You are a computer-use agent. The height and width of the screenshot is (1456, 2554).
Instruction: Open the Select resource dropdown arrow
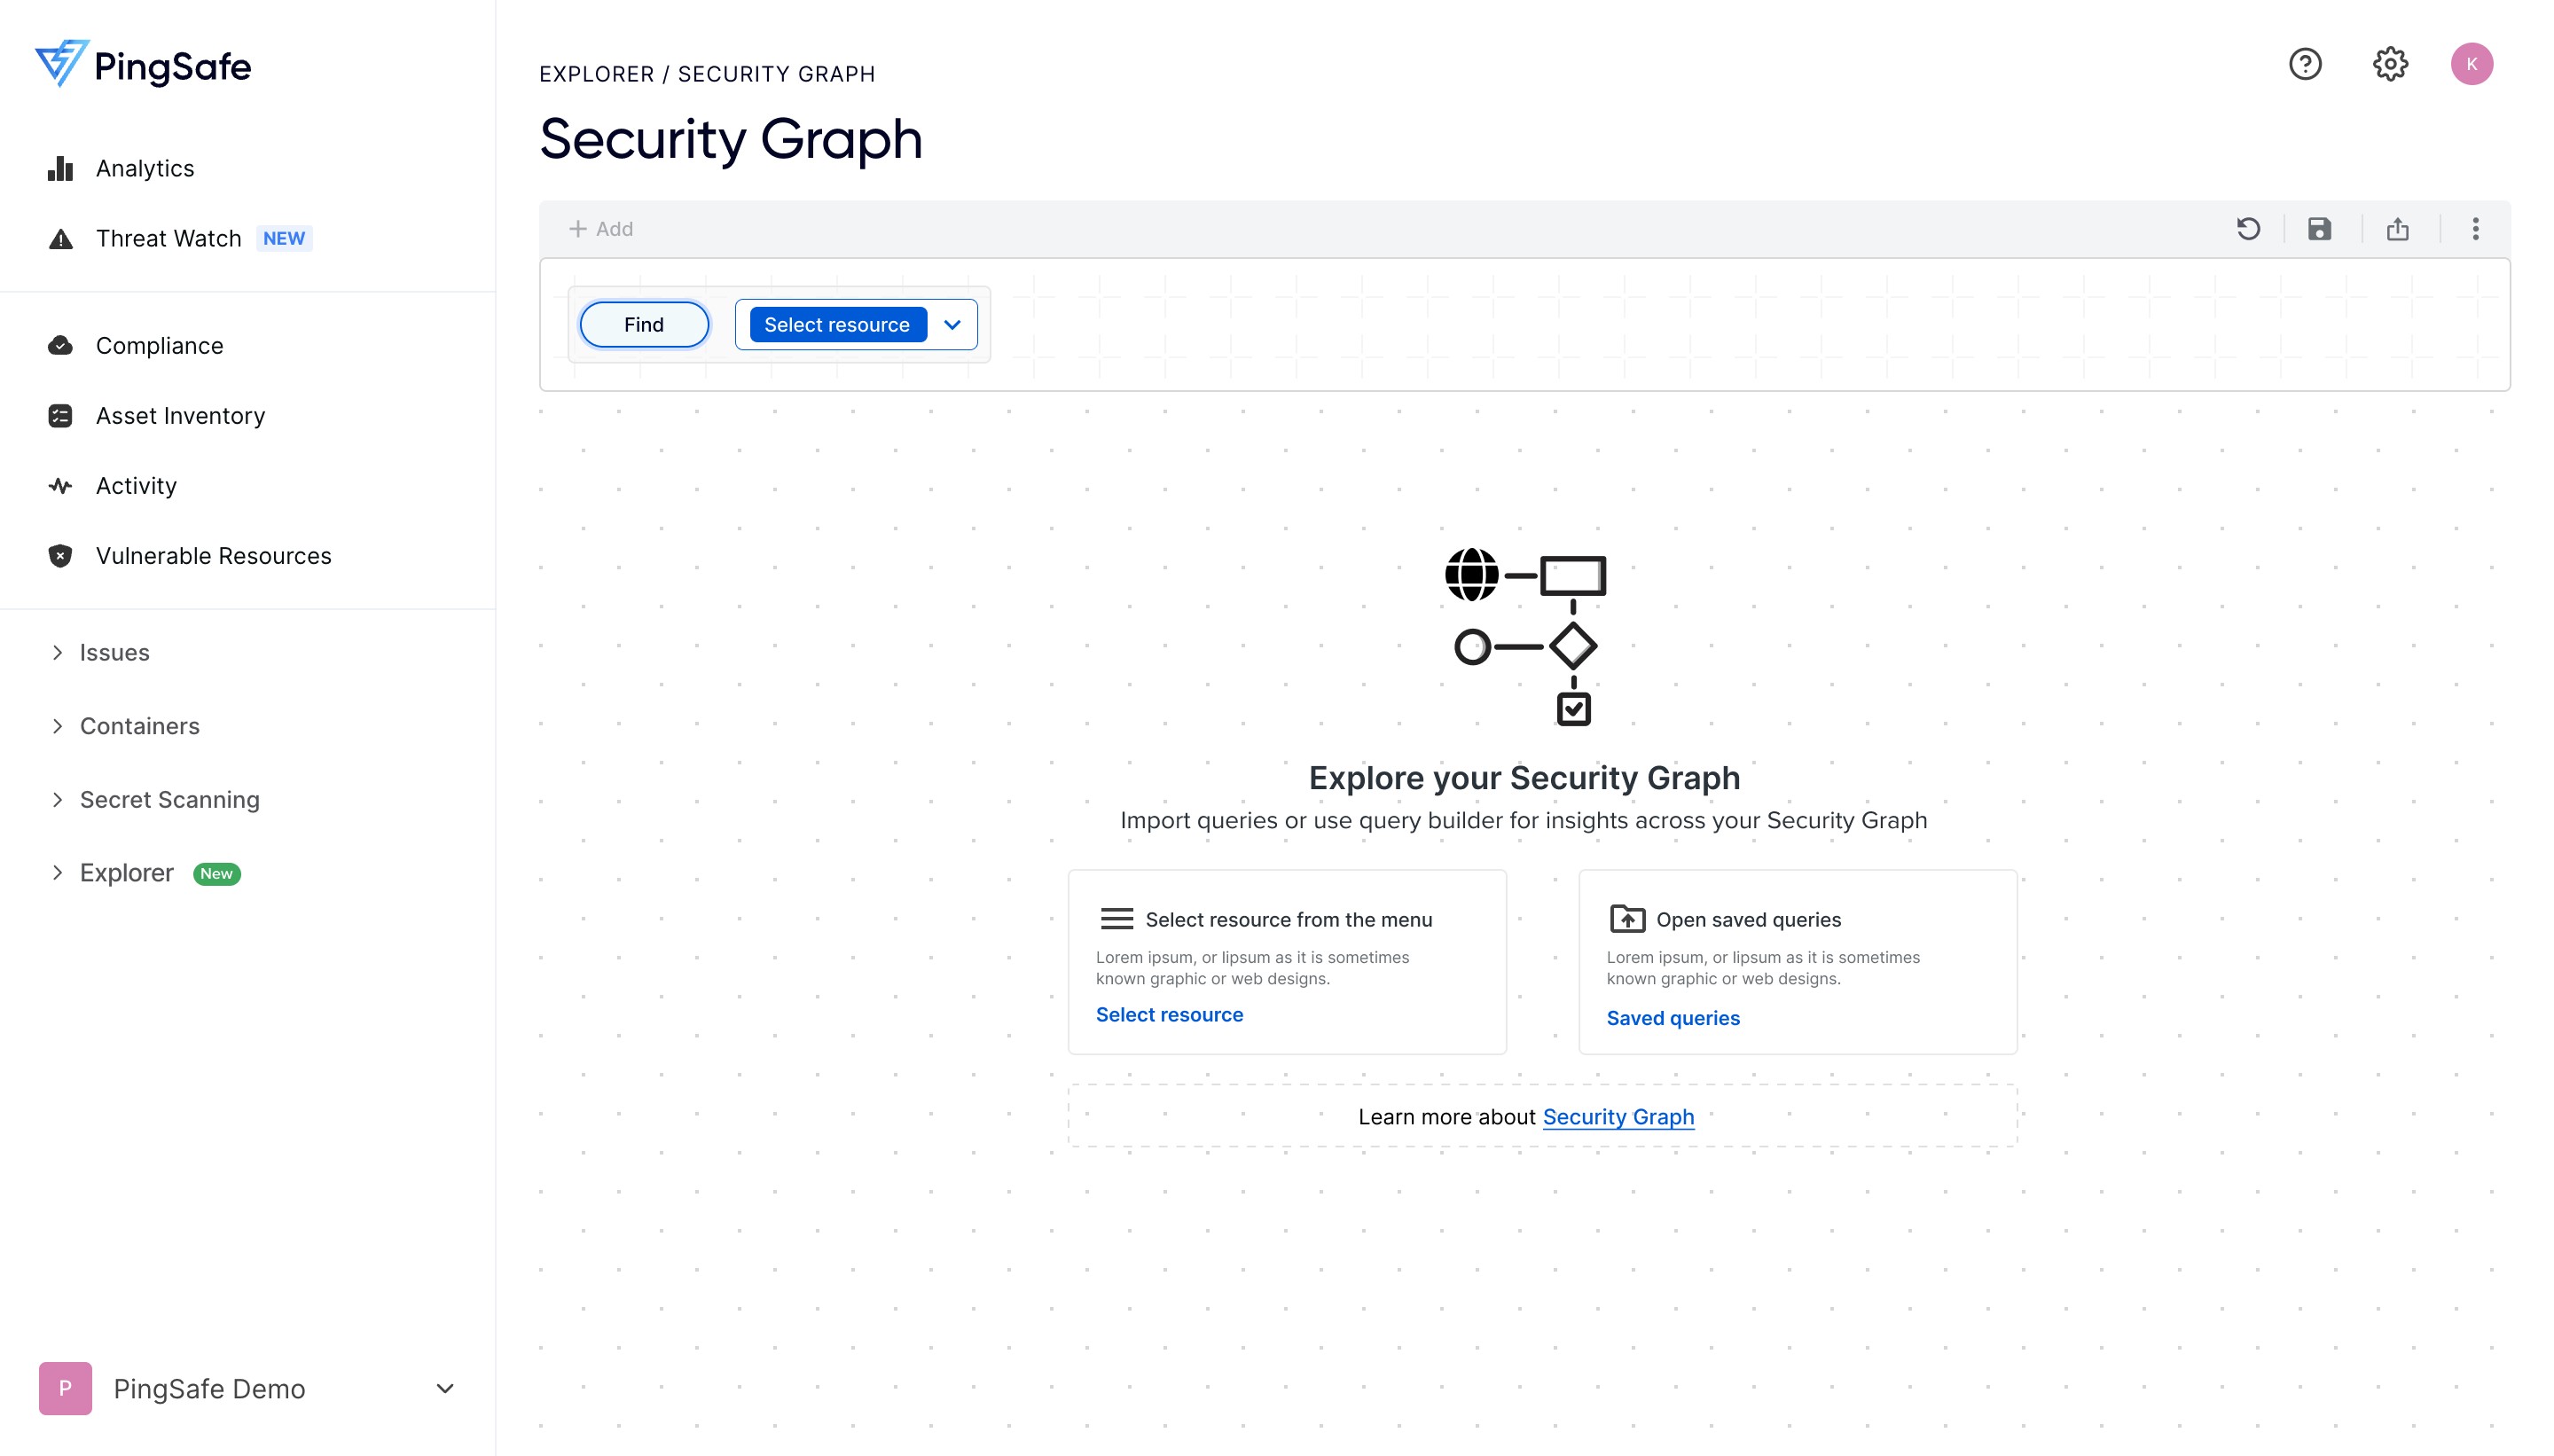(x=952, y=324)
